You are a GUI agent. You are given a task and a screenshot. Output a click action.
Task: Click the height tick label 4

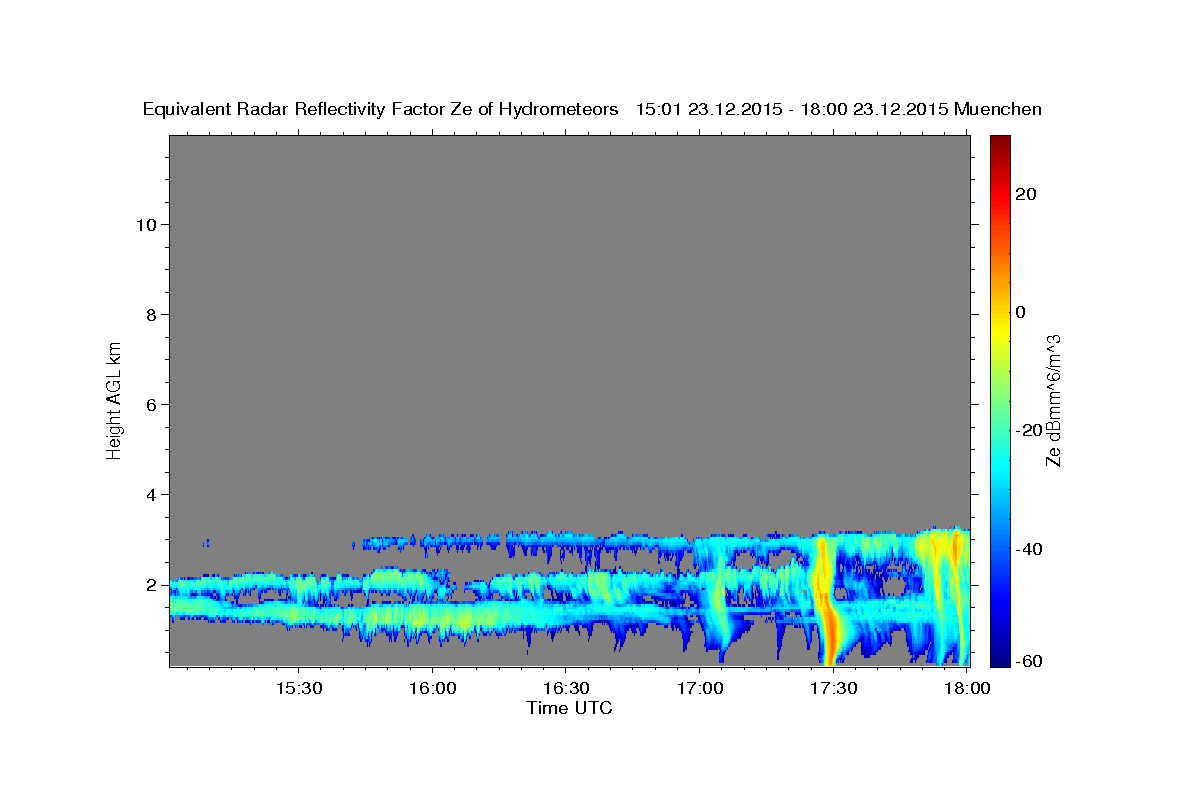[152, 495]
